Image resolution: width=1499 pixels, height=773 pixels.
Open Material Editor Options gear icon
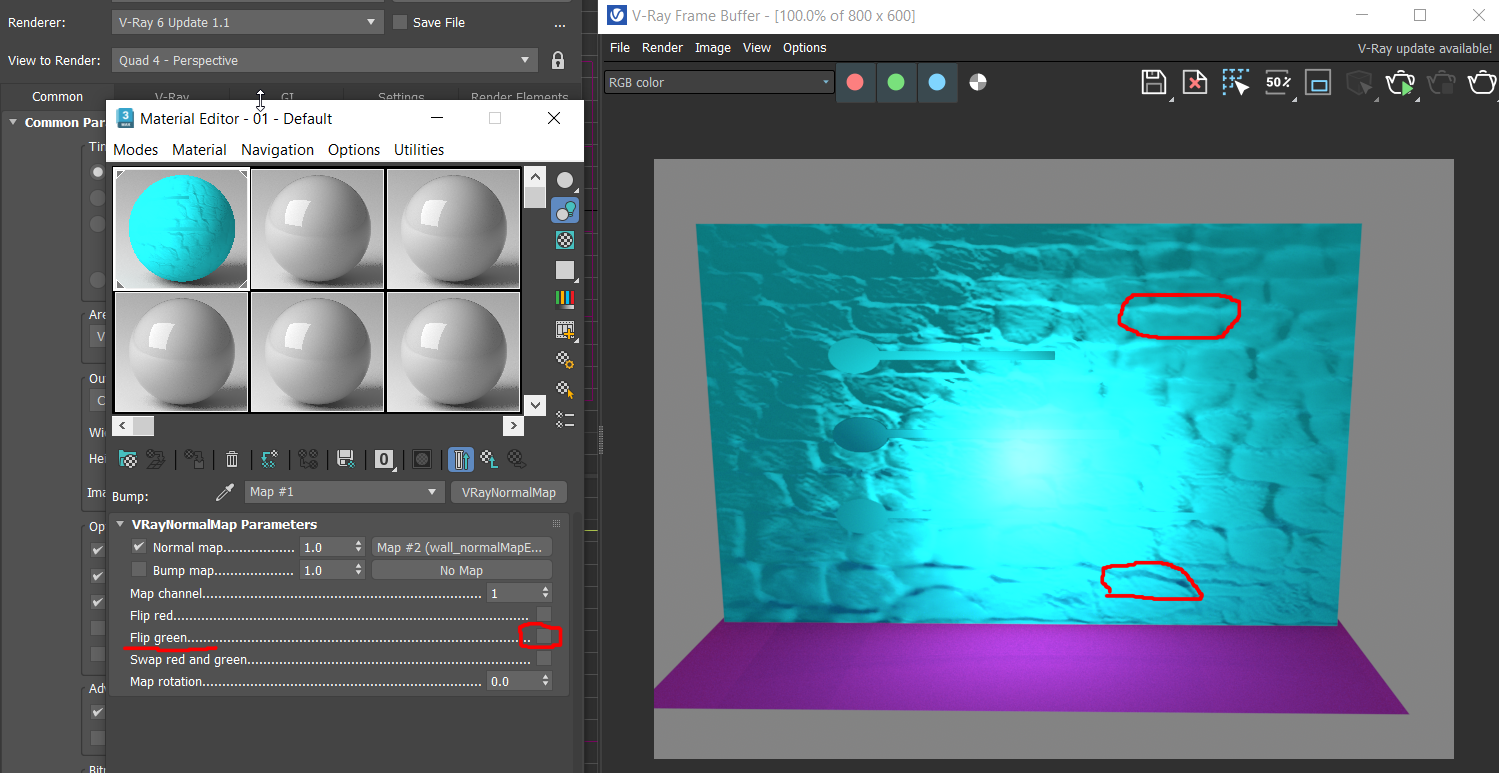click(x=565, y=359)
